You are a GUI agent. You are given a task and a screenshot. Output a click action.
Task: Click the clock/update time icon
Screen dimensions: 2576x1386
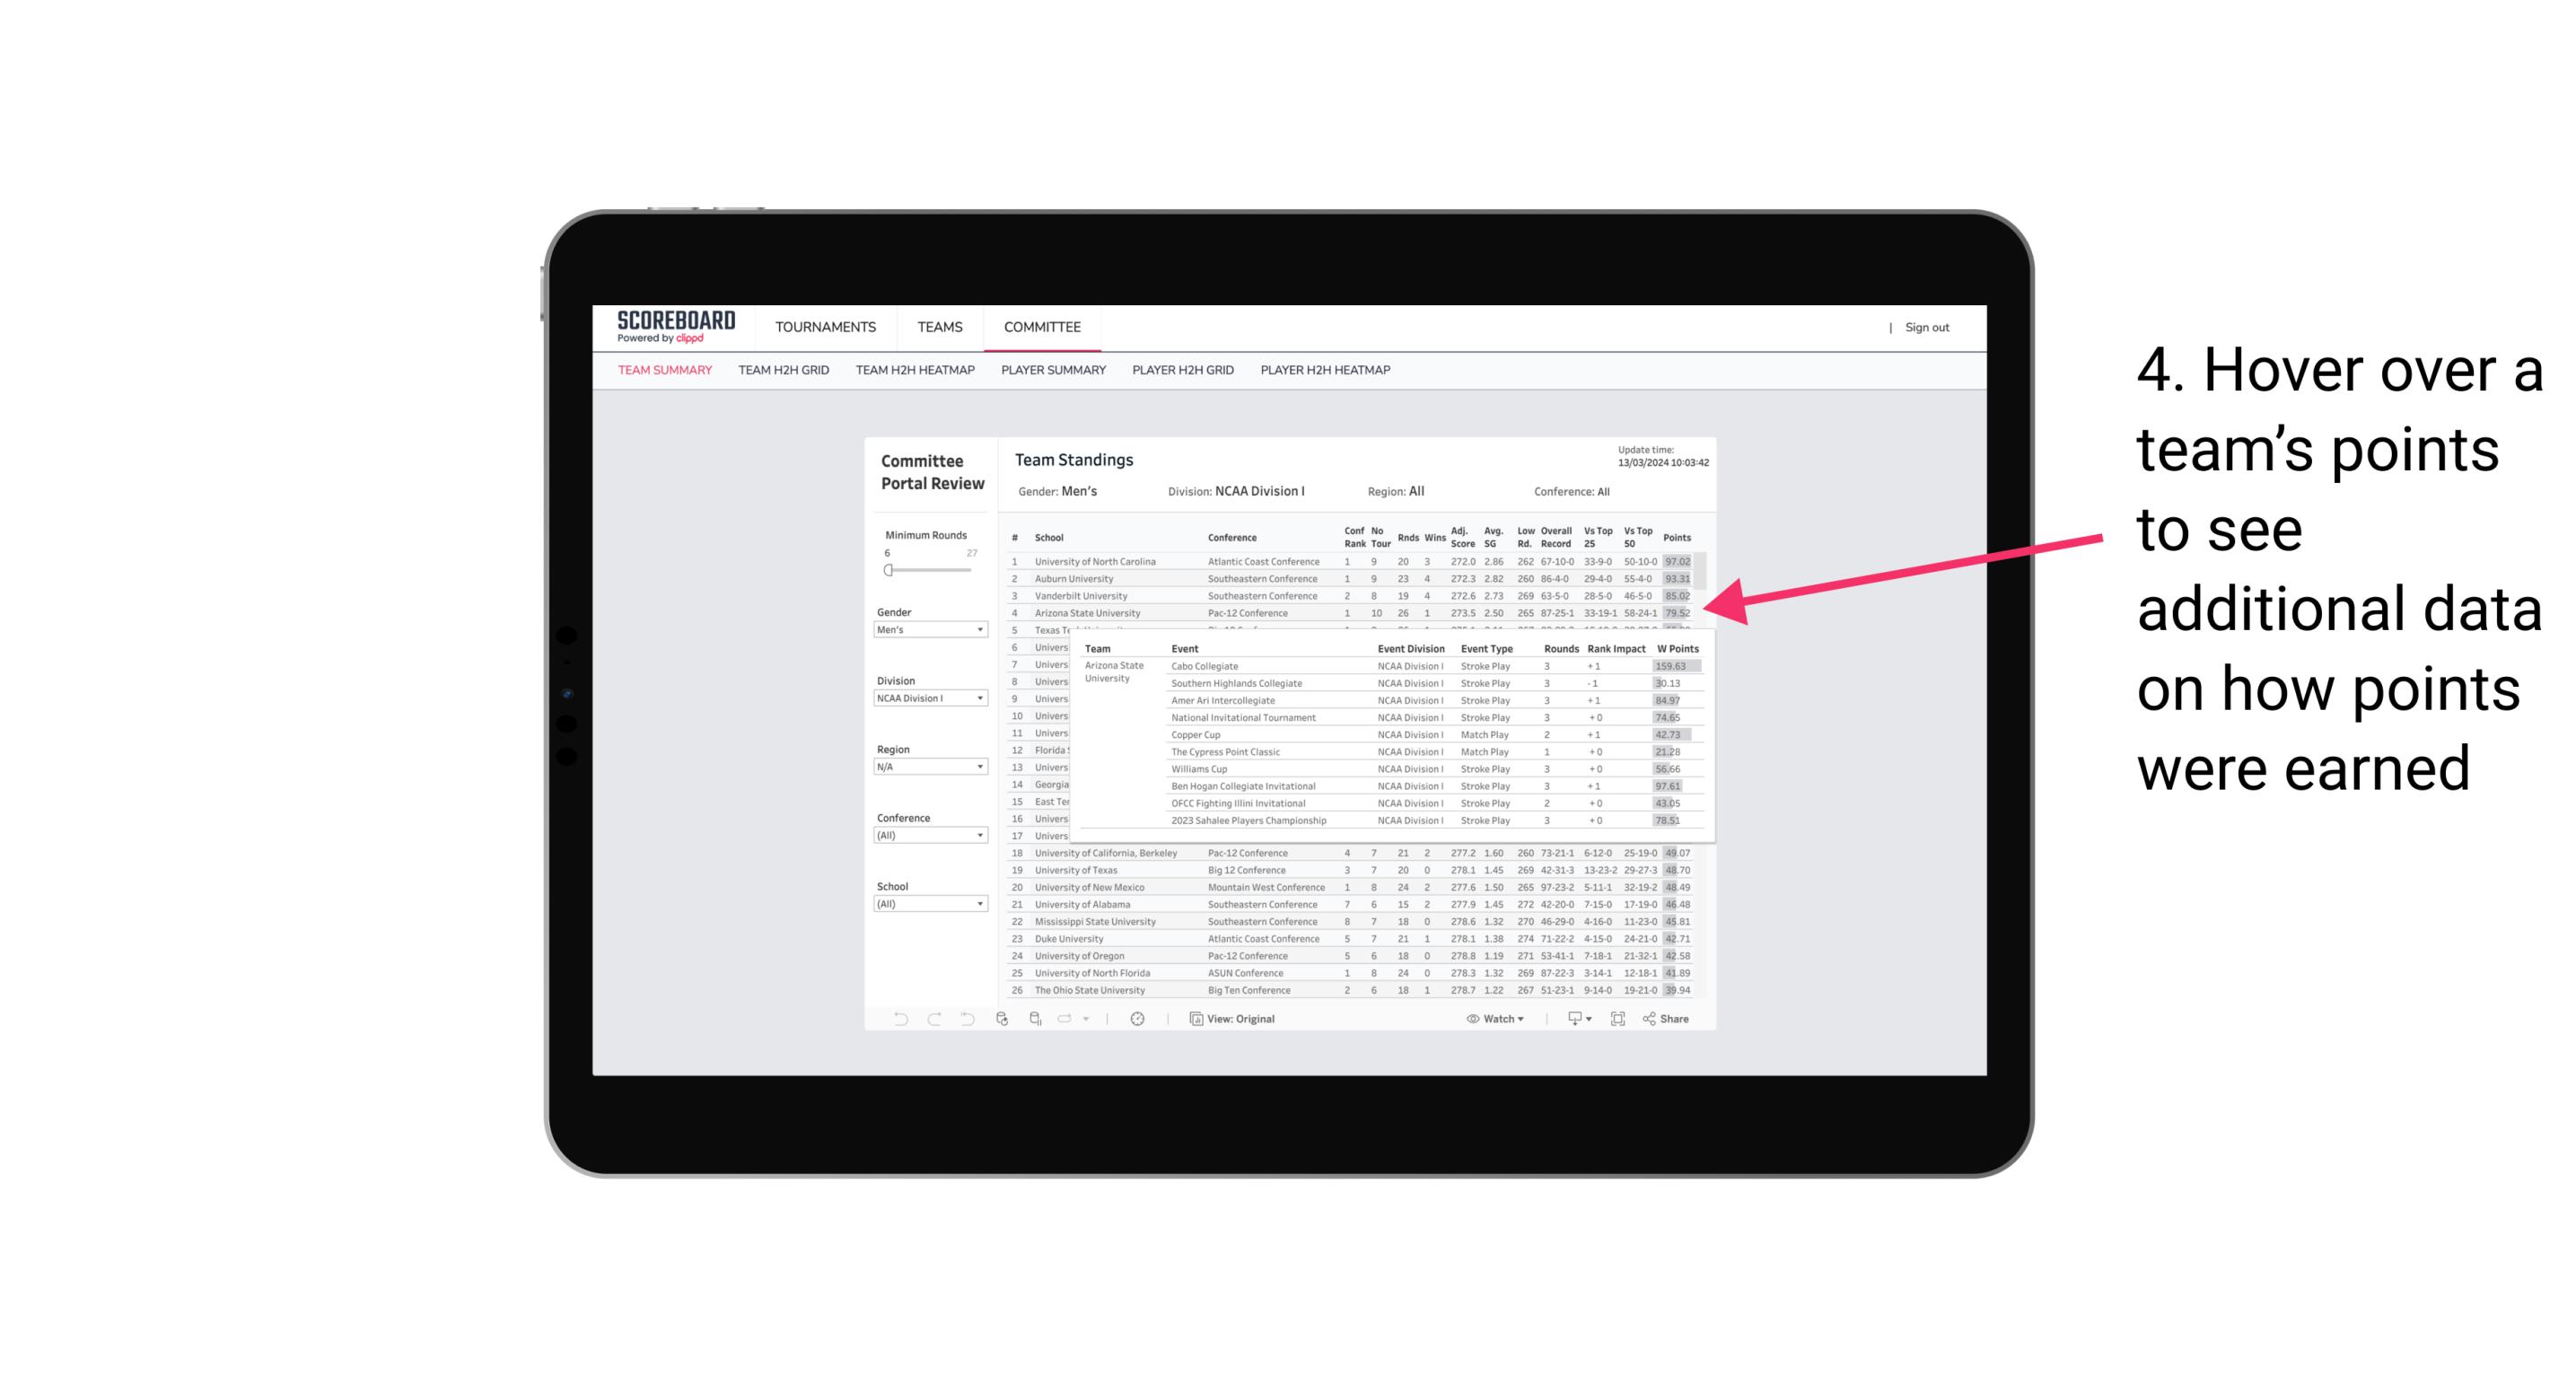tap(1140, 1019)
